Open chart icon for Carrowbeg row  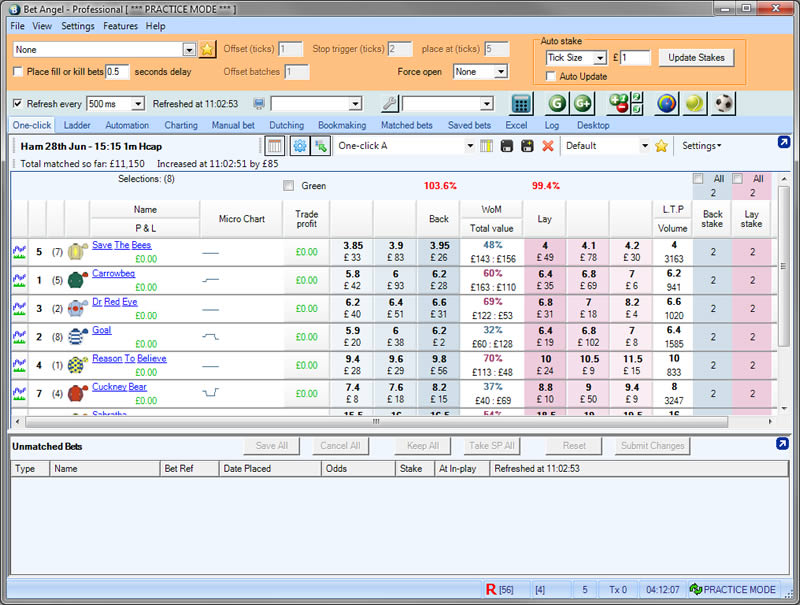[19, 280]
